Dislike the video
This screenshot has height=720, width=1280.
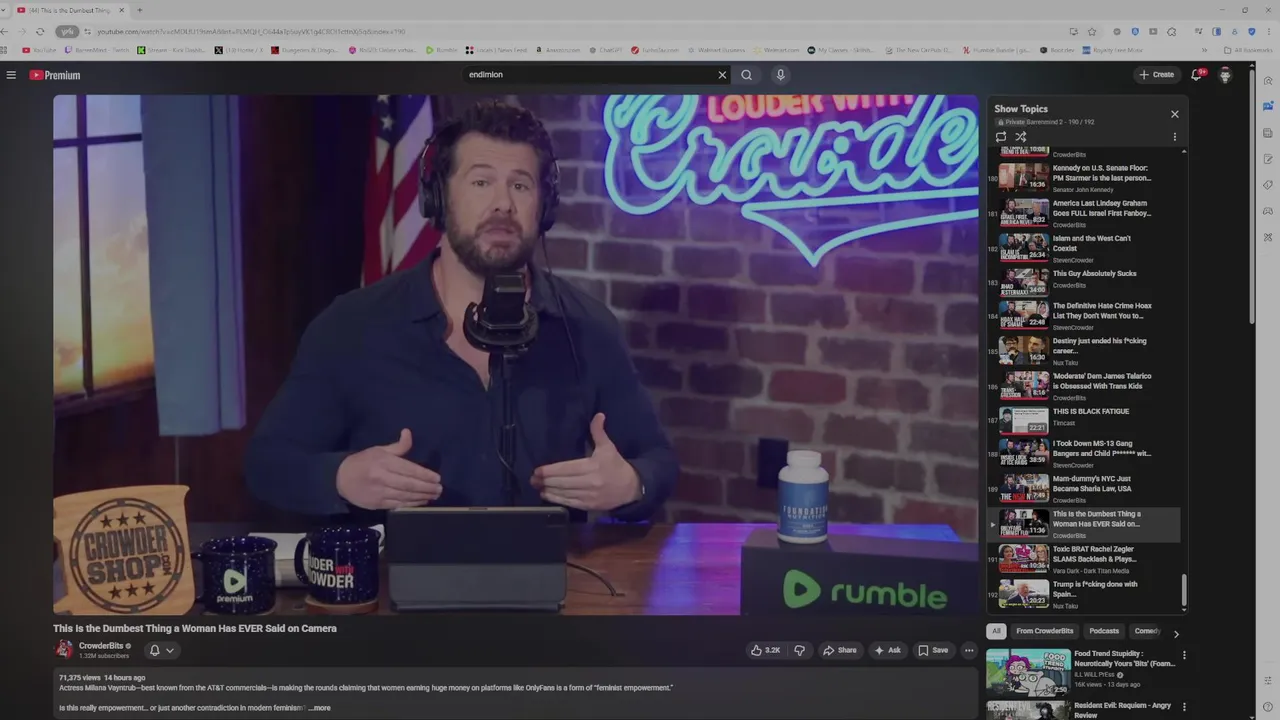tap(799, 650)
